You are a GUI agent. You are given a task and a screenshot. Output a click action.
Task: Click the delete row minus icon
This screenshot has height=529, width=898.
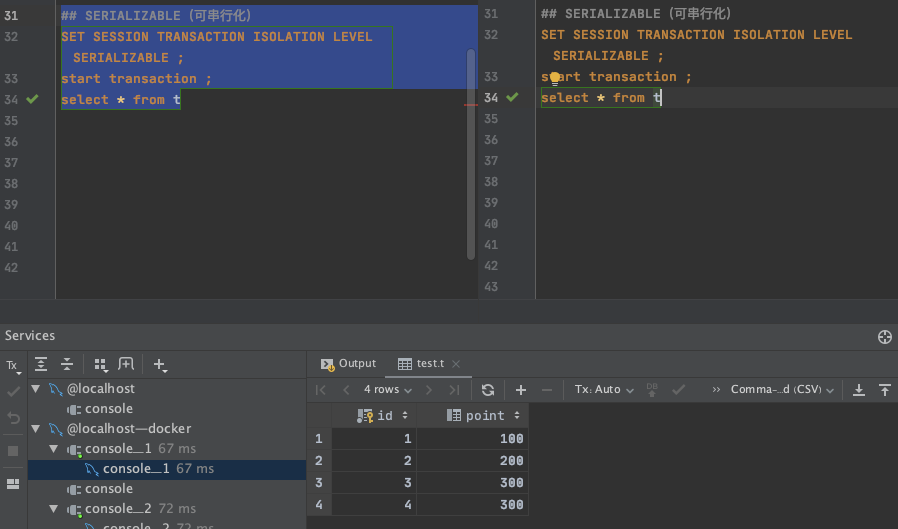(547, 390)
